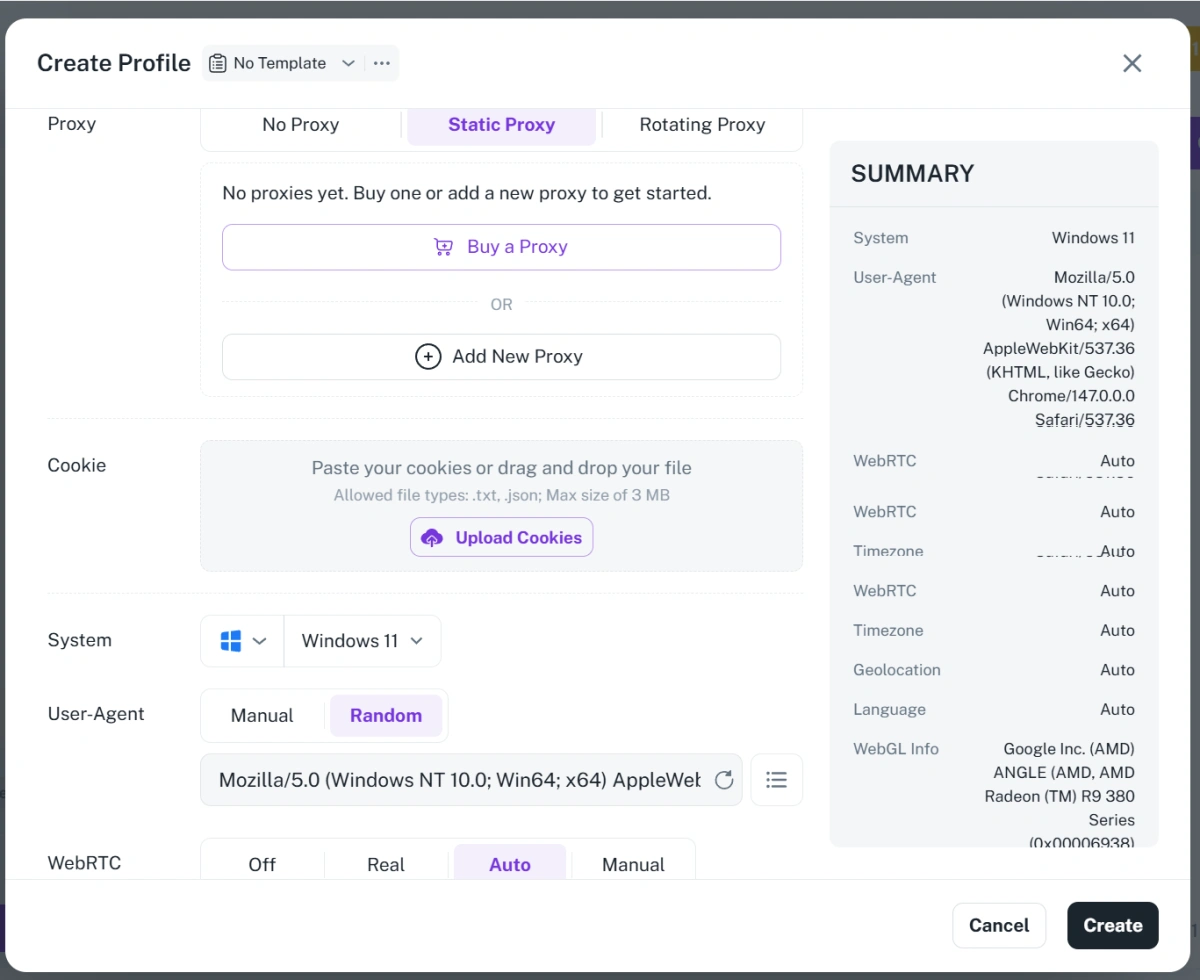Viewport: 1200px width, 980px height.
Task: Click the WebGL Info label in Summary
Action: click(x=896, y=749)
